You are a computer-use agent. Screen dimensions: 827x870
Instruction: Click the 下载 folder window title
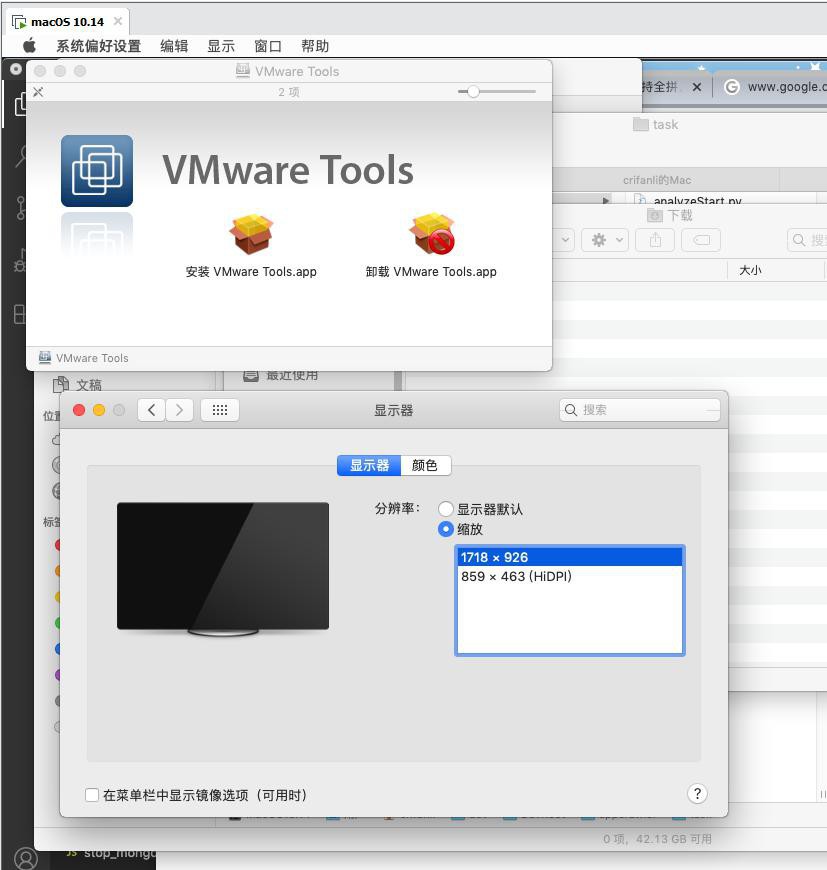[670, 215]
